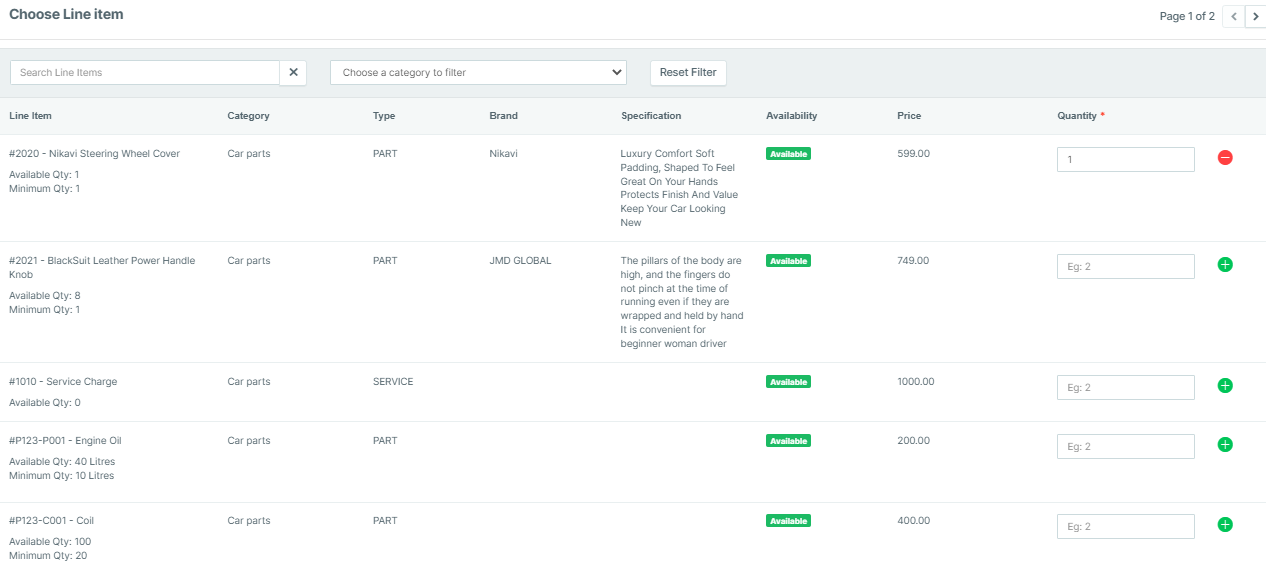Image resolution: width=1266 pixels, height=582 pixels.
Task: Click the Available badge for Engine Oil
Action: [x=788, y=441]
